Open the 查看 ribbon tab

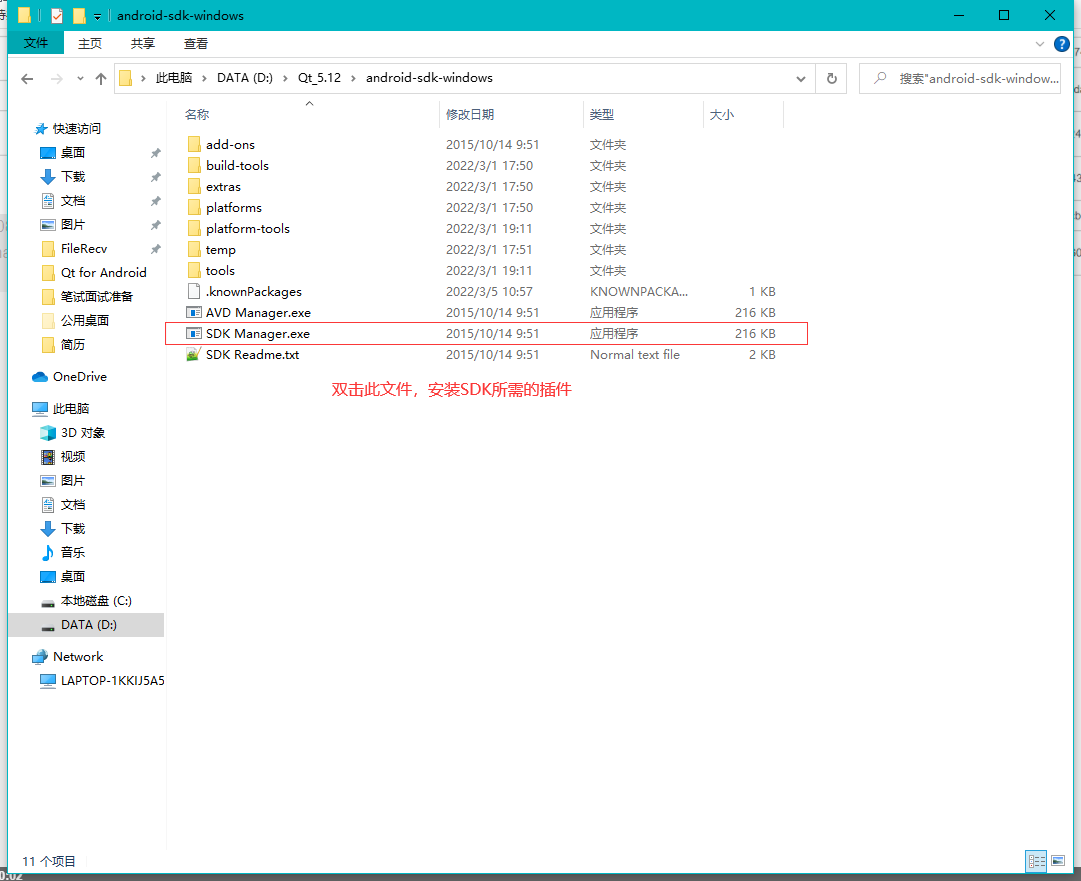196,43
